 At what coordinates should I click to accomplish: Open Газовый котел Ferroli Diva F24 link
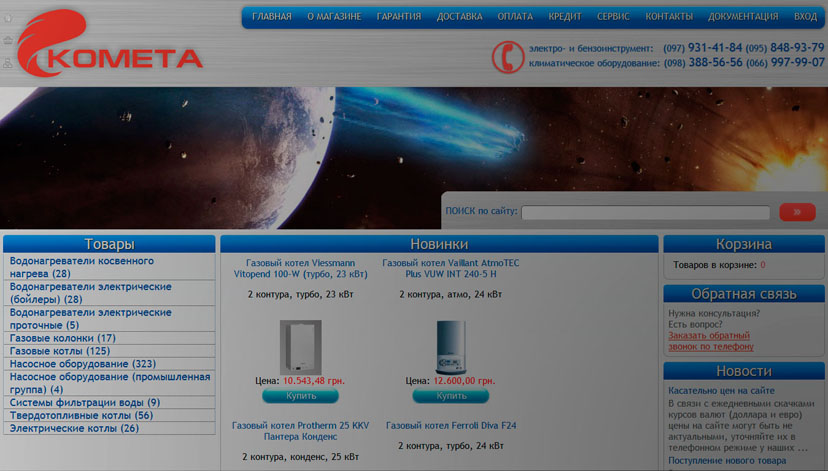(x=451, y=426)
